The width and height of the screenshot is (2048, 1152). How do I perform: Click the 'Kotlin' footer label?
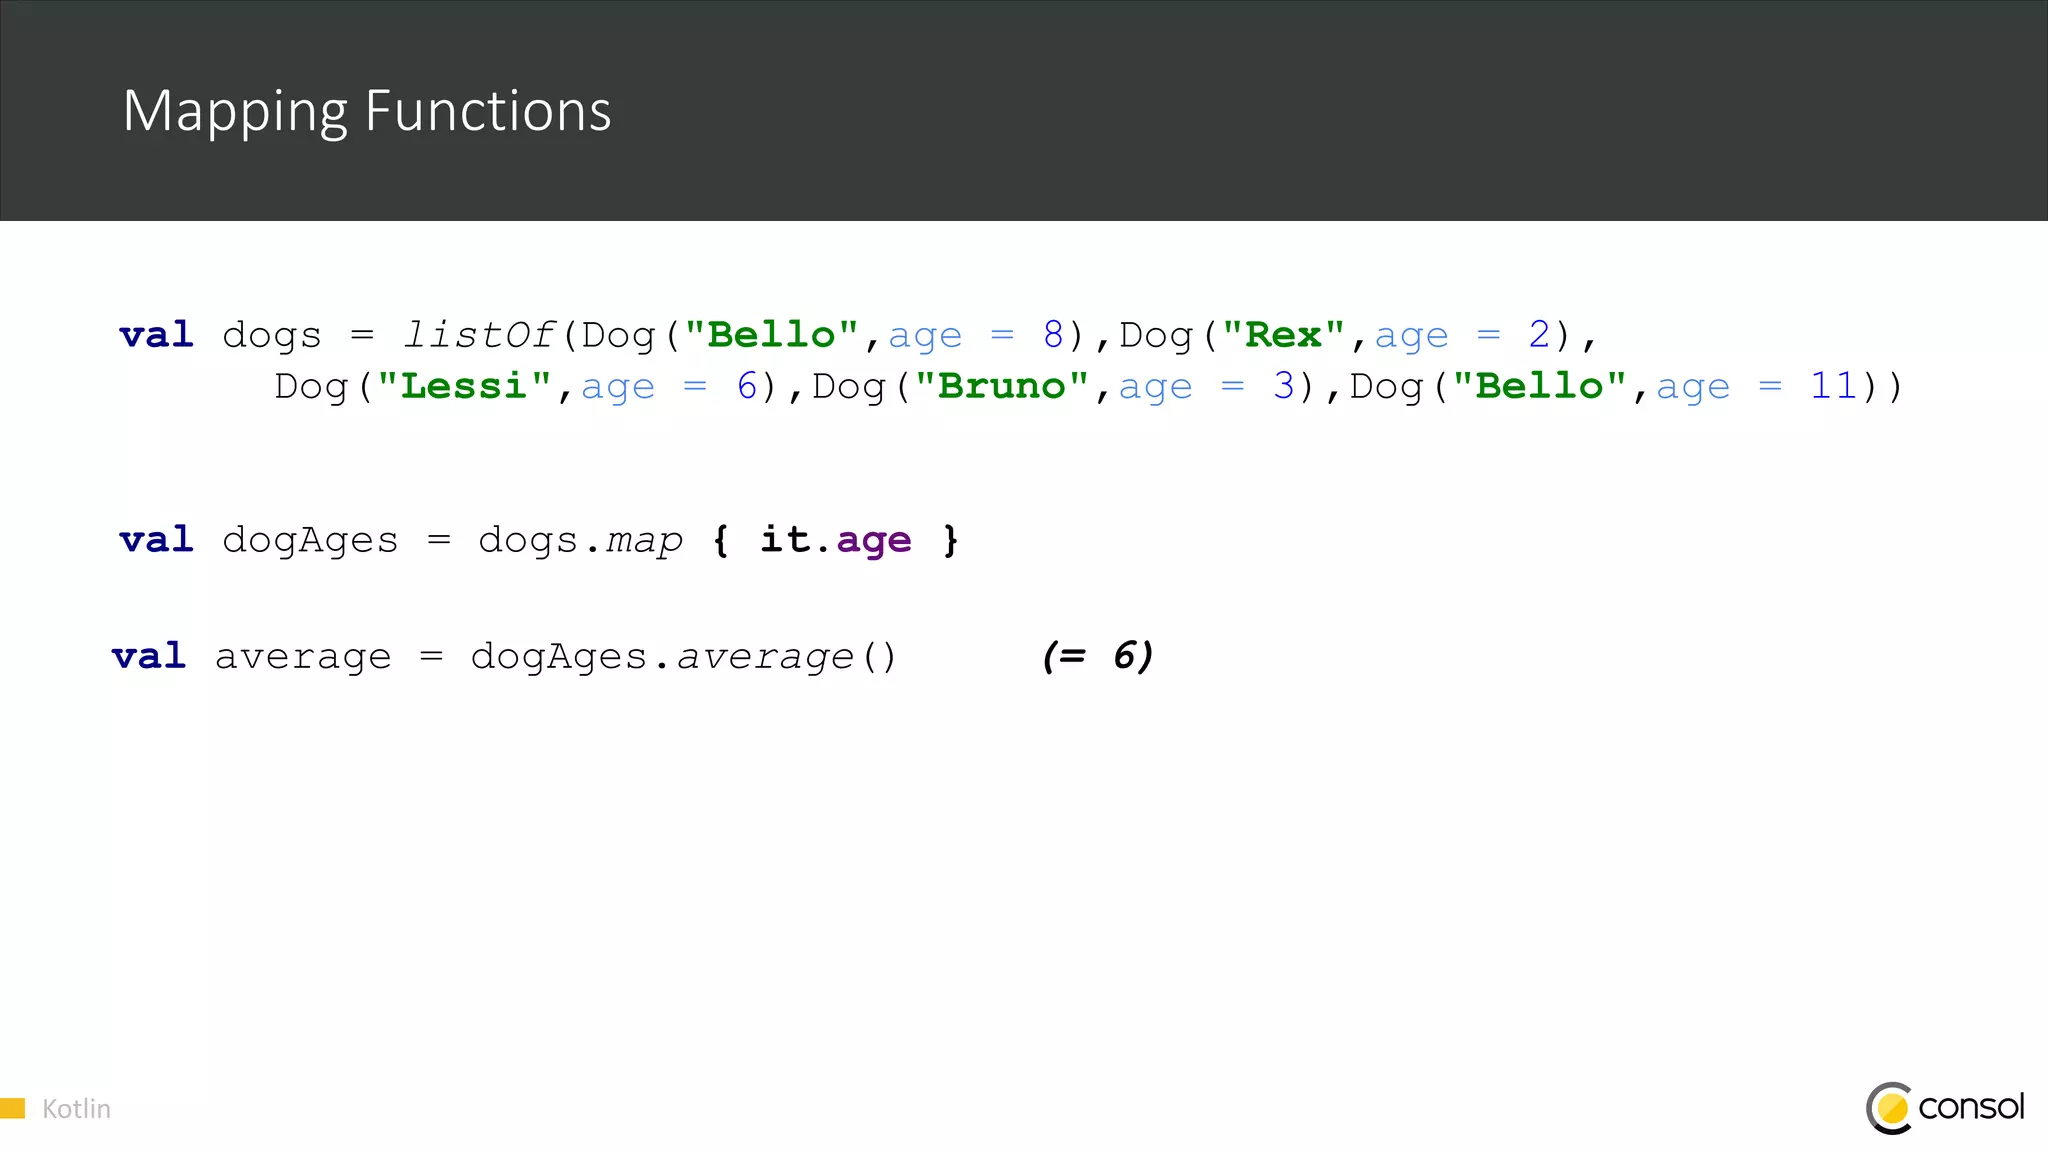[x=76, y=1108]
